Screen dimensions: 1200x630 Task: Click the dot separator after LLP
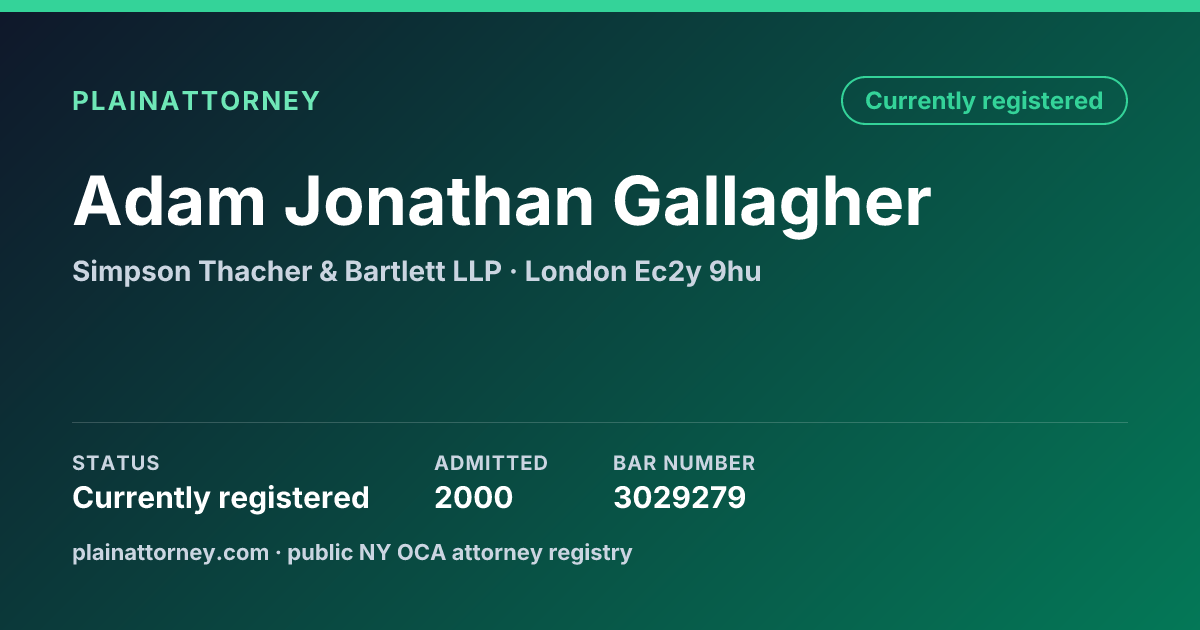pos(513,271)
